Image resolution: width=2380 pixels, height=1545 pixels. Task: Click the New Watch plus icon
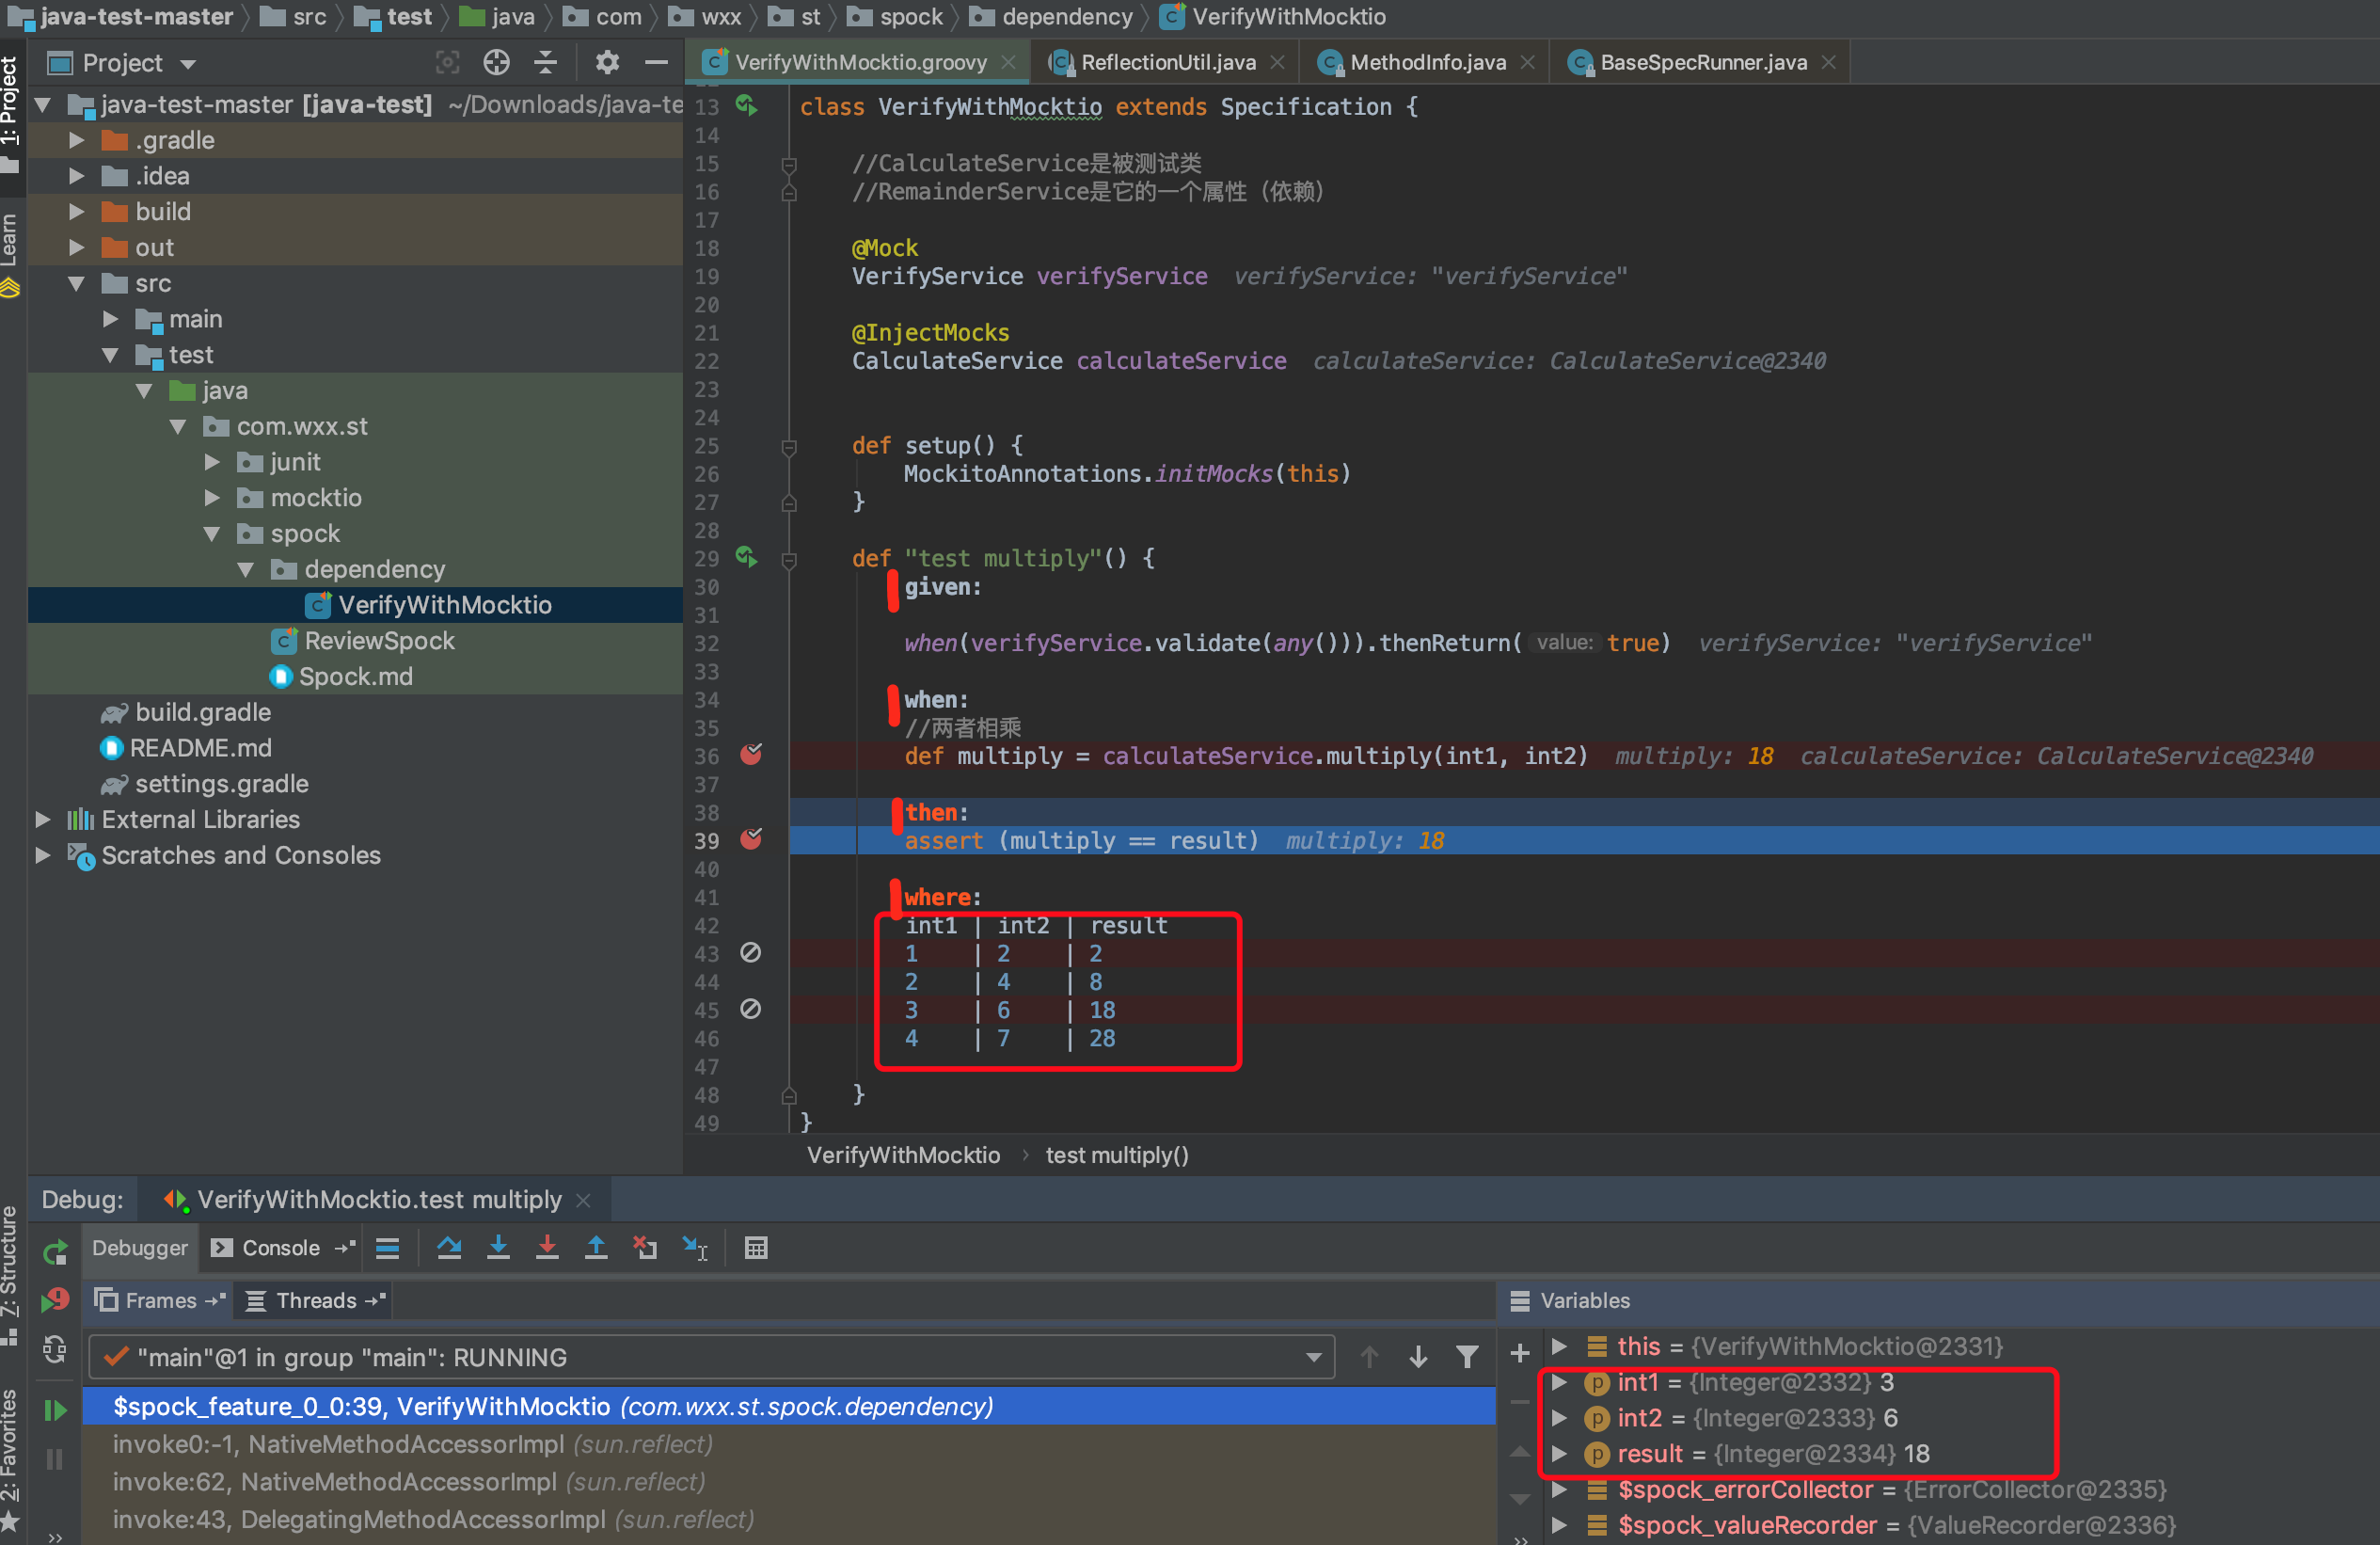click(1519, 1353)
